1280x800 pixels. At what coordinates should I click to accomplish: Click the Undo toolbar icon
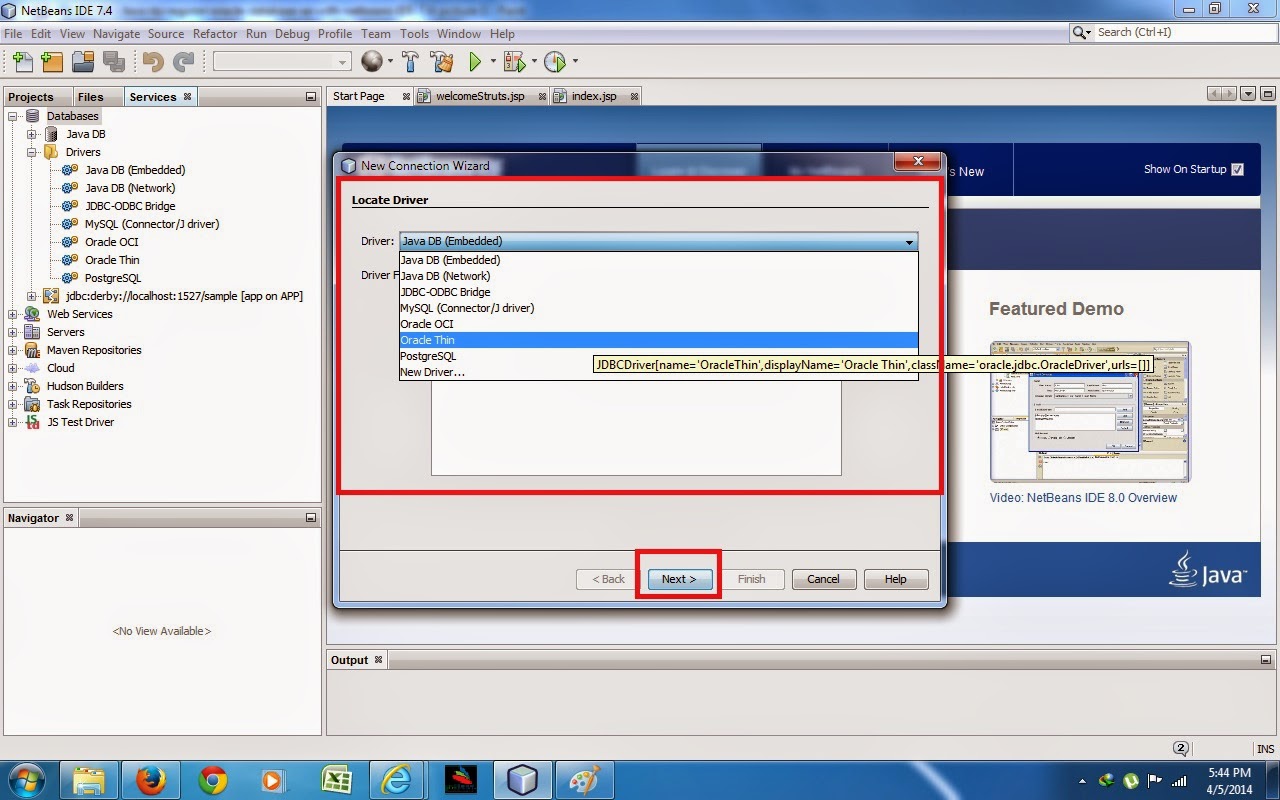pos(153,62)
